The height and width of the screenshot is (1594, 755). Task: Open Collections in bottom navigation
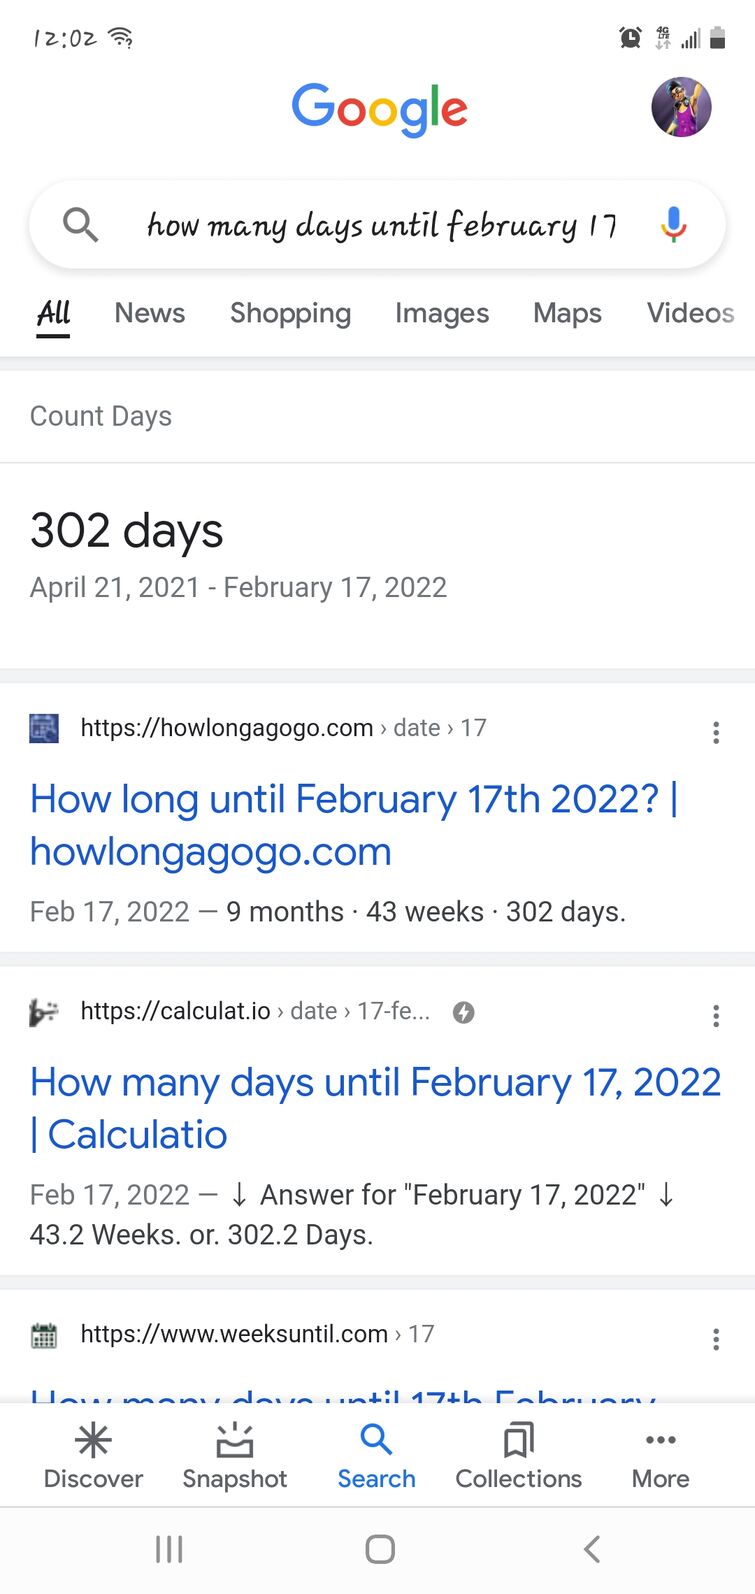pos(518,1456)
